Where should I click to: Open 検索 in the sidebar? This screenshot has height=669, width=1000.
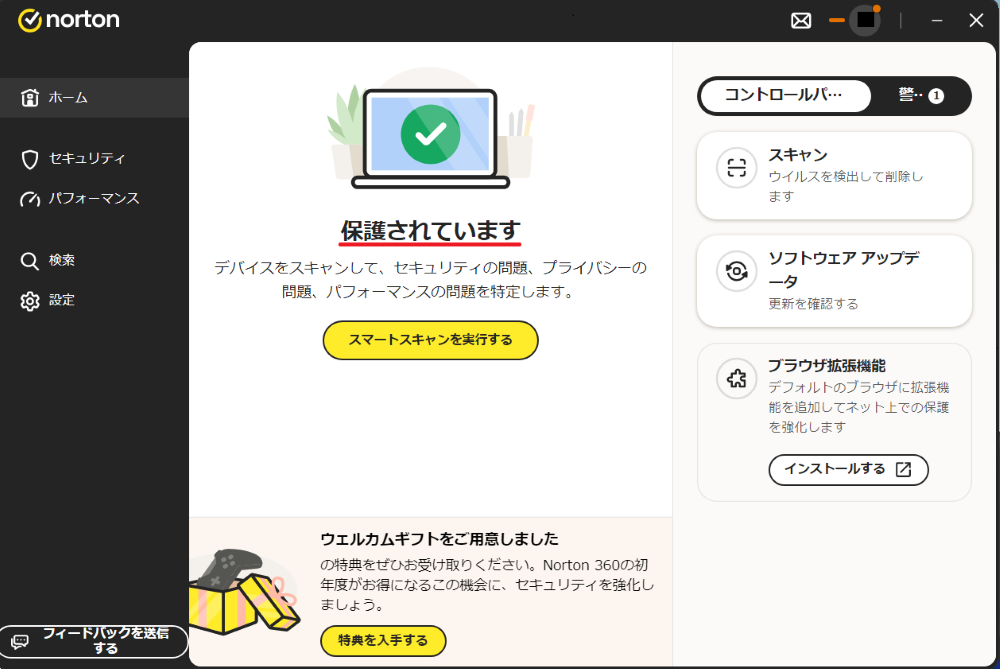click(94, 260)
